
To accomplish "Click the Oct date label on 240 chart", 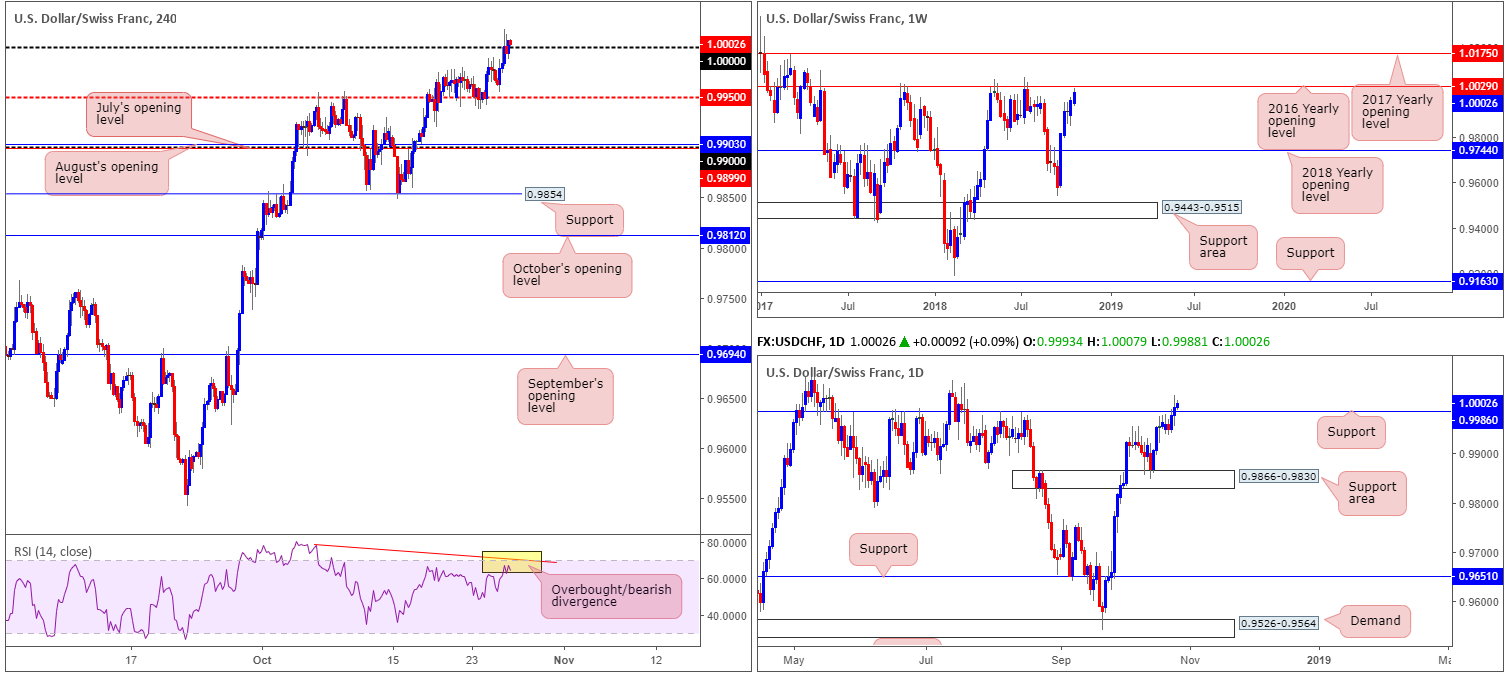I will pos(262,660).
